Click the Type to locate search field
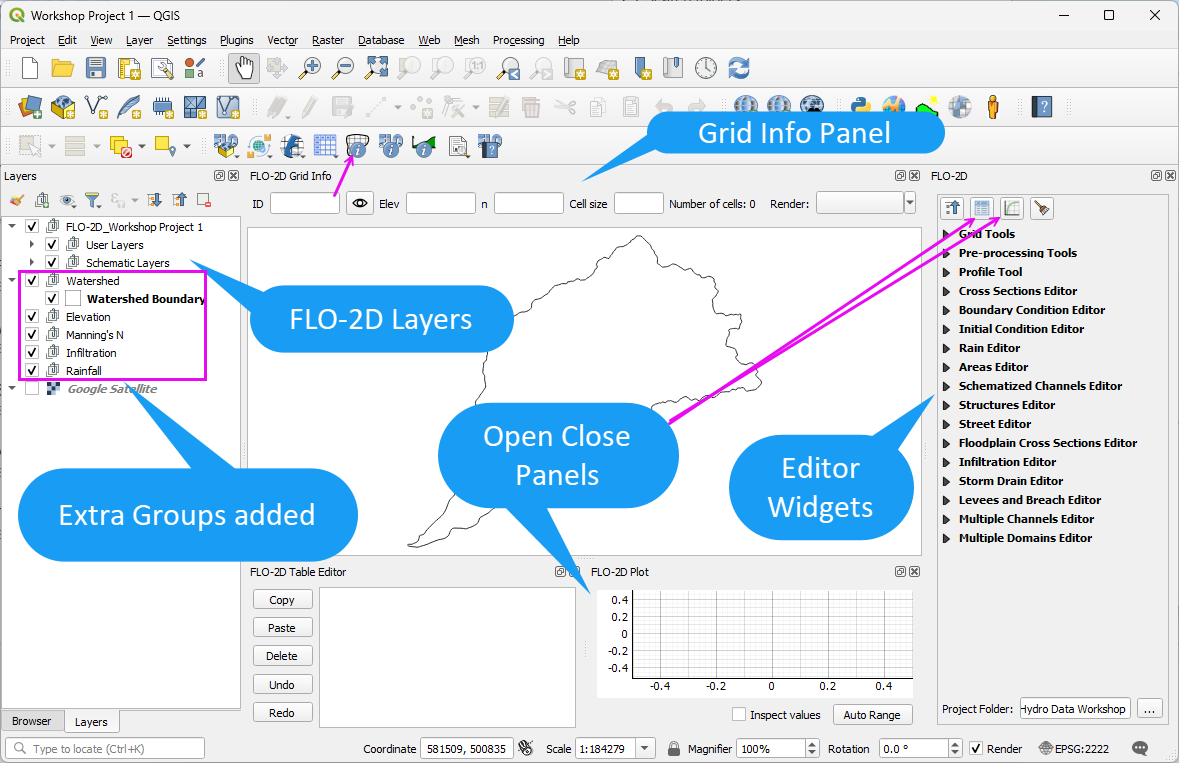1179x763 pixels. point(105,749)
